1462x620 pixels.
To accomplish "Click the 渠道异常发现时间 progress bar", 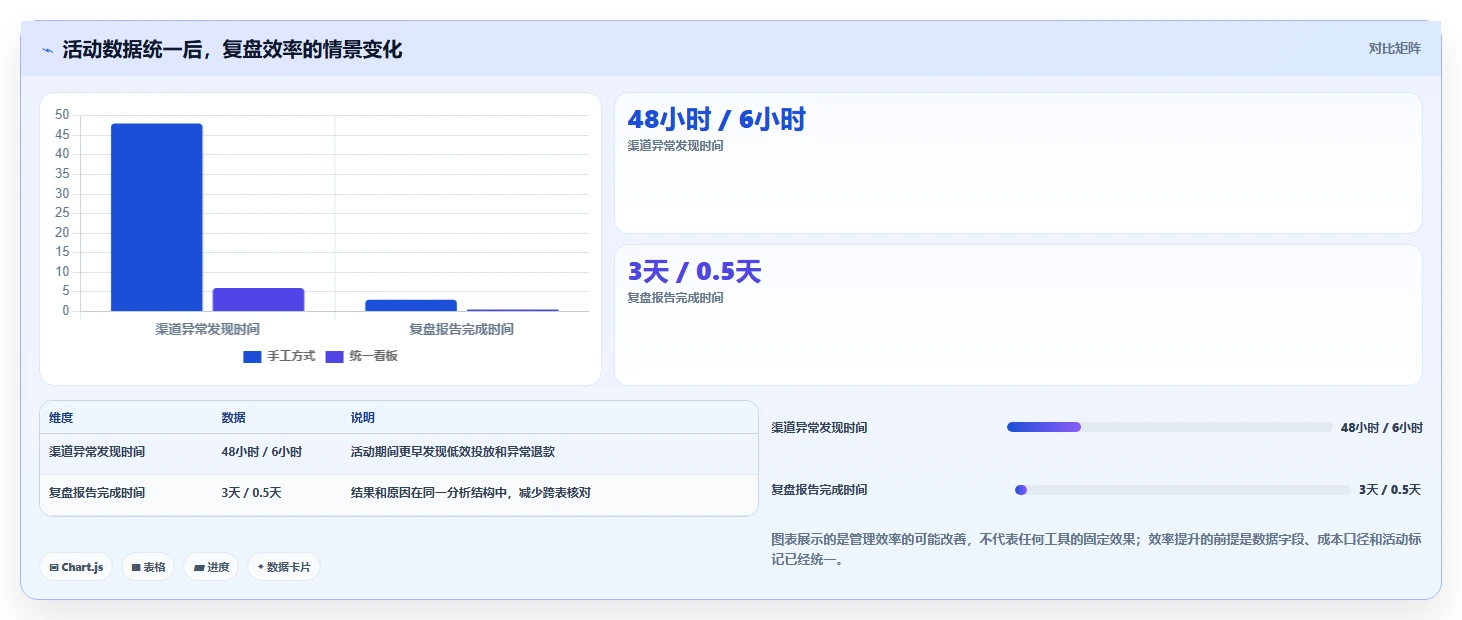I will click(x=1169, y=427).
